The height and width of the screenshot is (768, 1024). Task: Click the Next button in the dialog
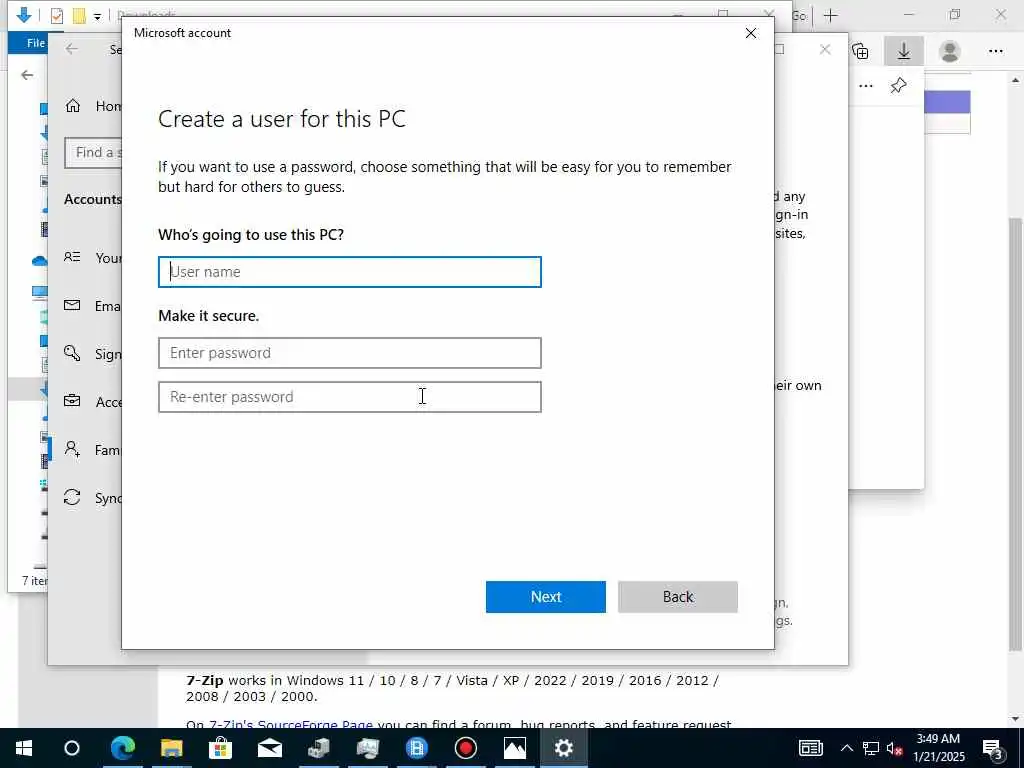tap(545, 597)
